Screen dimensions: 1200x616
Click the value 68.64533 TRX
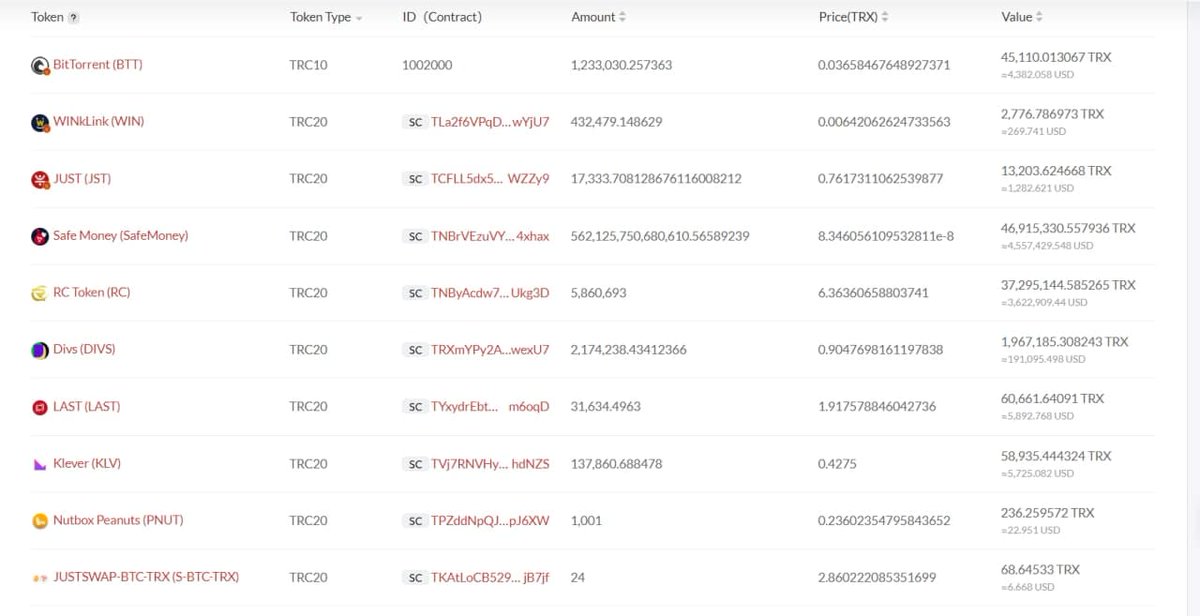click(x=1040, y=570)
